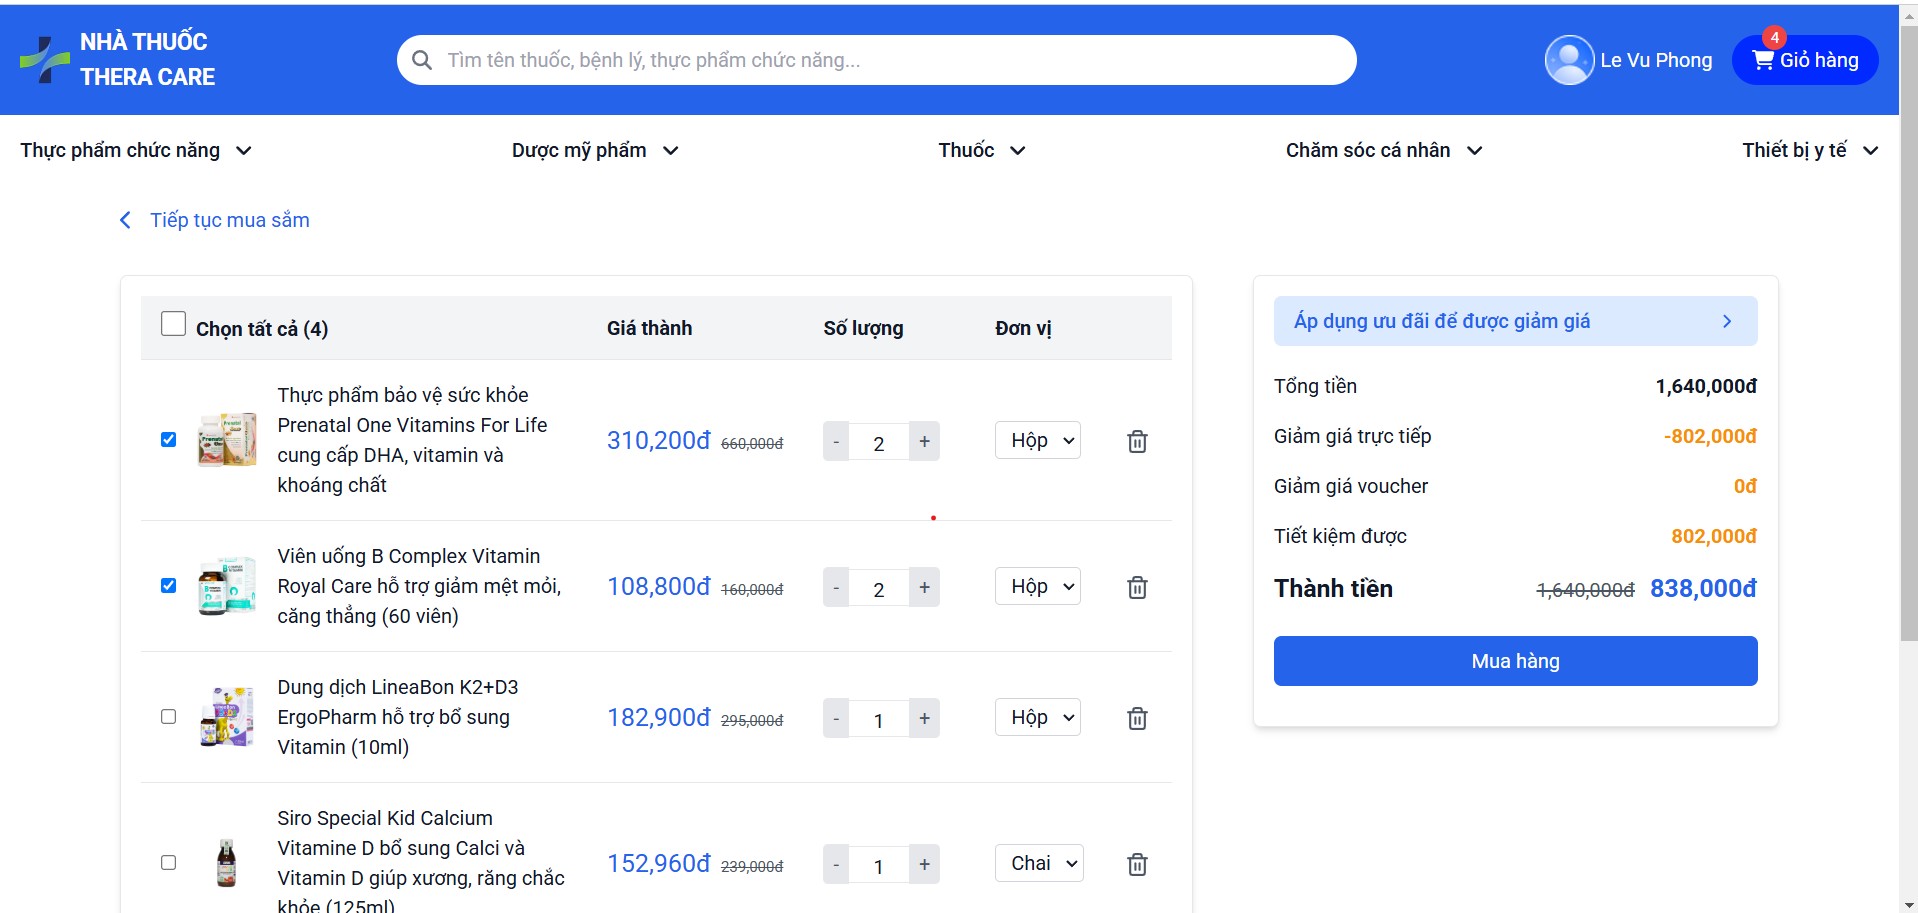Open unit dropdown for Prenatal One Vitamins

[1038, 440]
